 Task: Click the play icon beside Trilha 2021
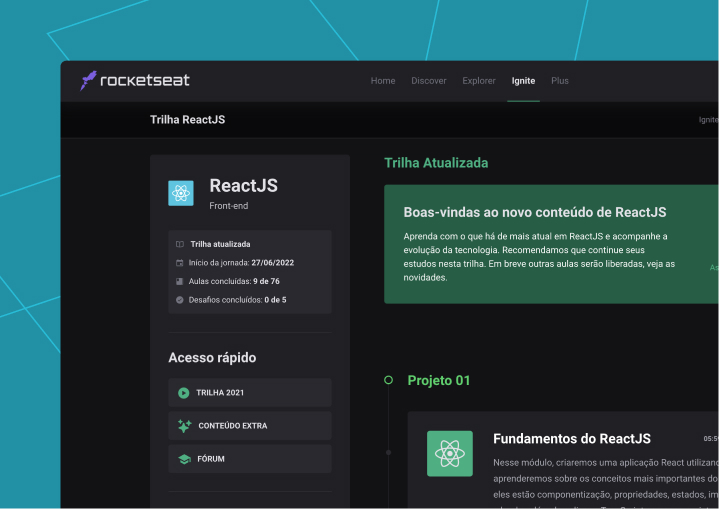pos(183,393)
